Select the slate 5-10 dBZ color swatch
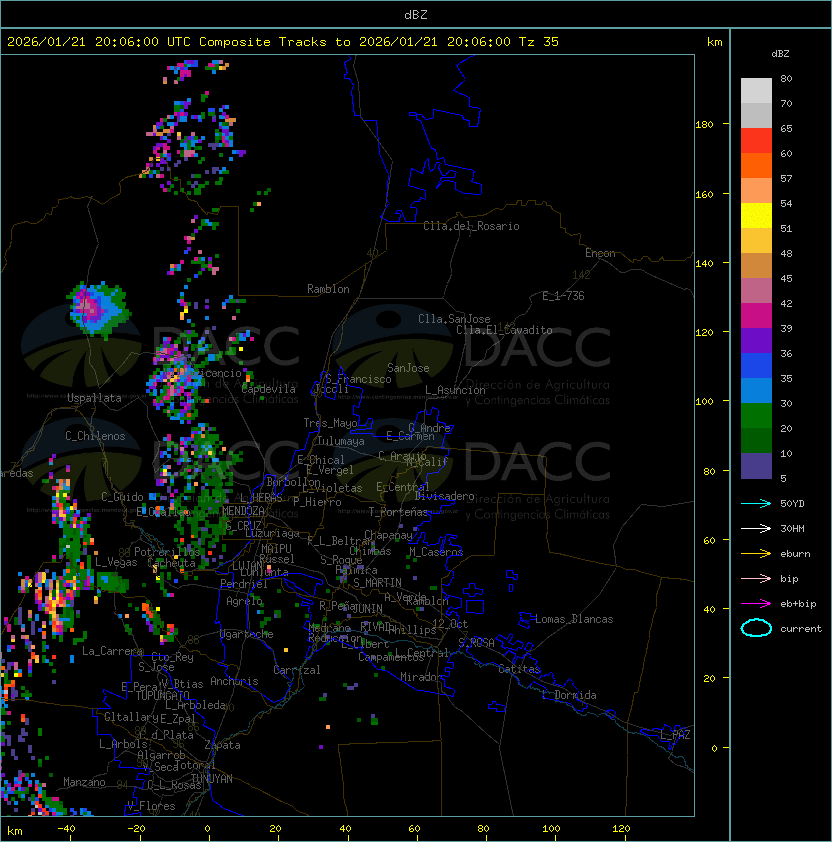Viewport: 832px width, 842px height. [756, 466]
